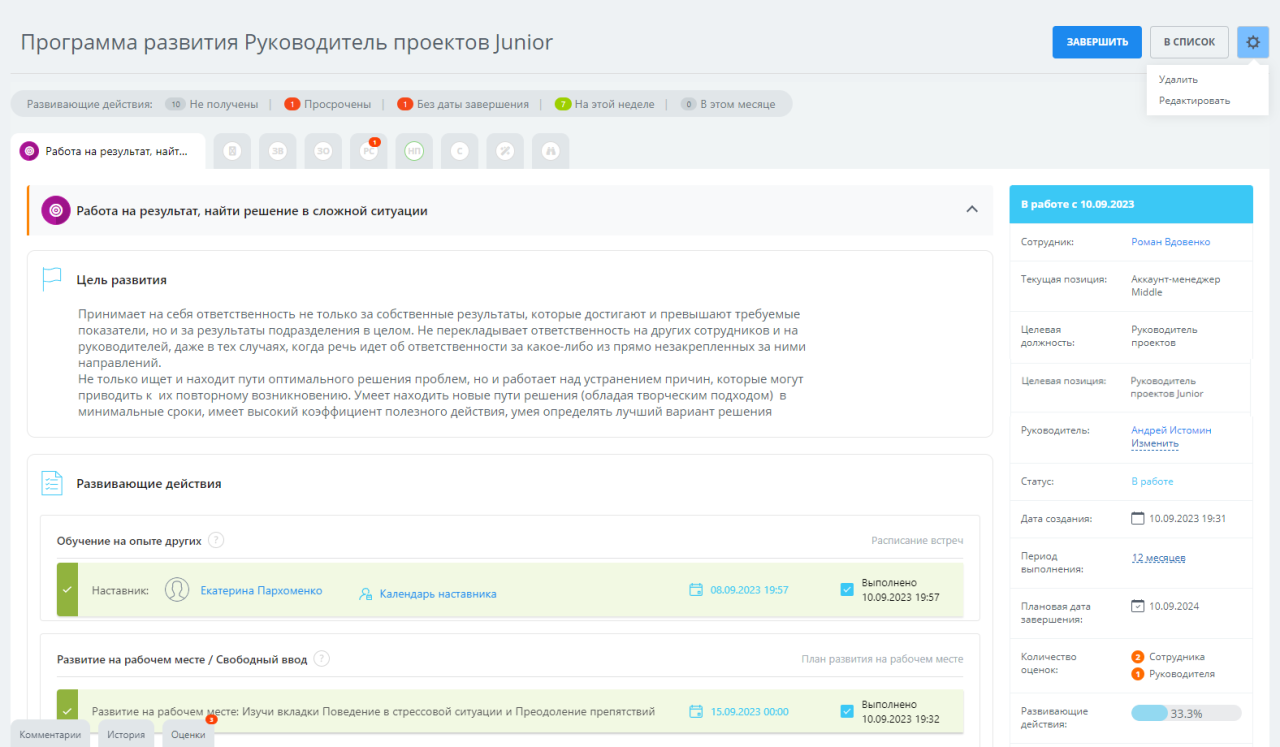
Task: Untick 'Выполнено' checkbox dated 10.09.2023 19:32
Action: point(847,711)
